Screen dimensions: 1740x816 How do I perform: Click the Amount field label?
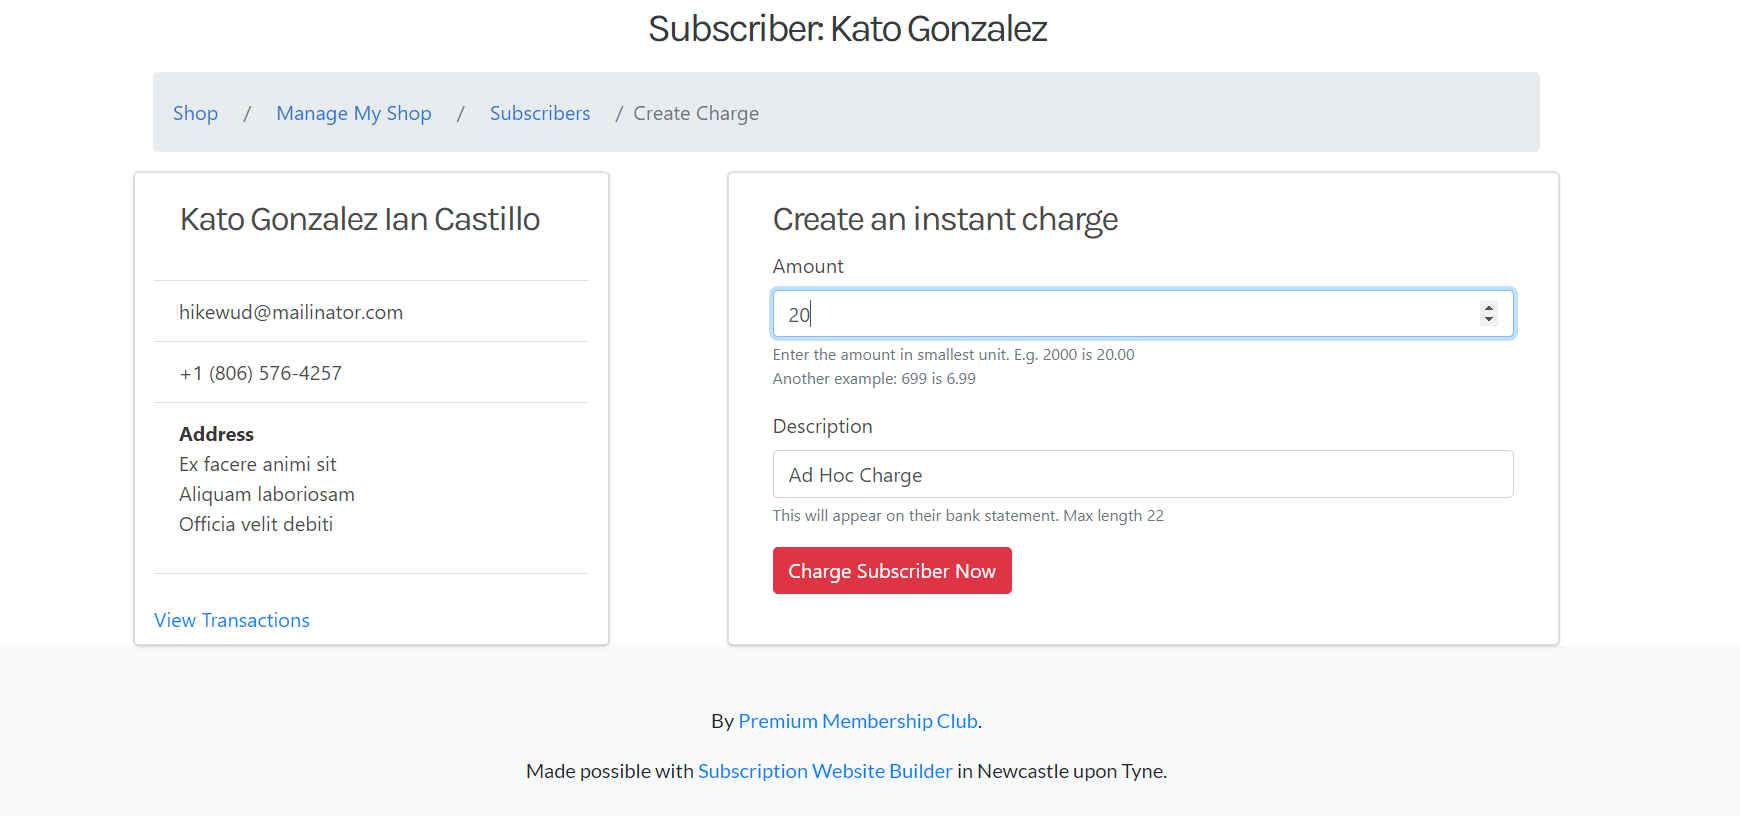[x=808, y=266]
